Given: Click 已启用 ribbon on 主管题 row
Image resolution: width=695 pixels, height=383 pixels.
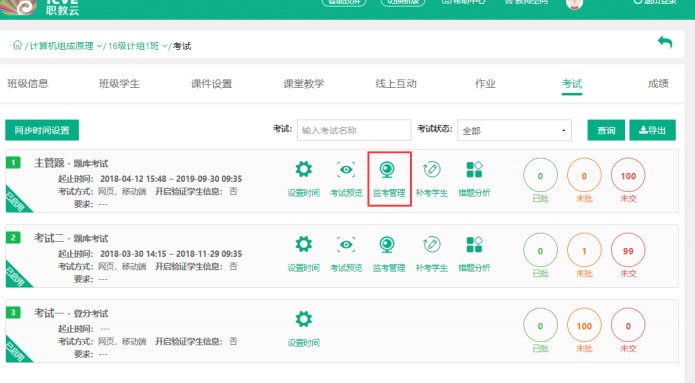Looking at the screenshot, I should click(16, 201).
